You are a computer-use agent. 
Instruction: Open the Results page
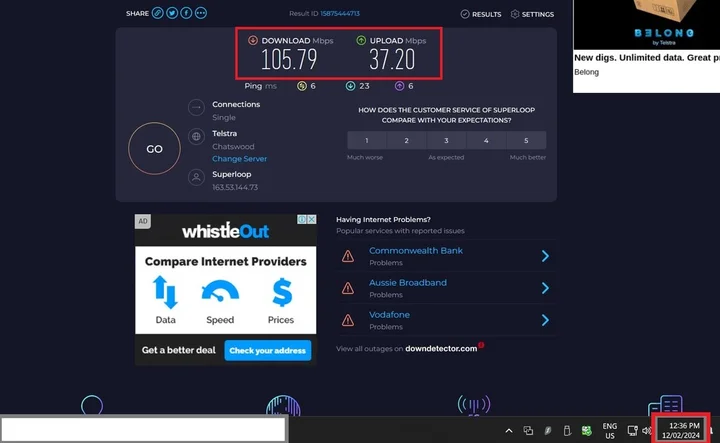coord(481,15)
